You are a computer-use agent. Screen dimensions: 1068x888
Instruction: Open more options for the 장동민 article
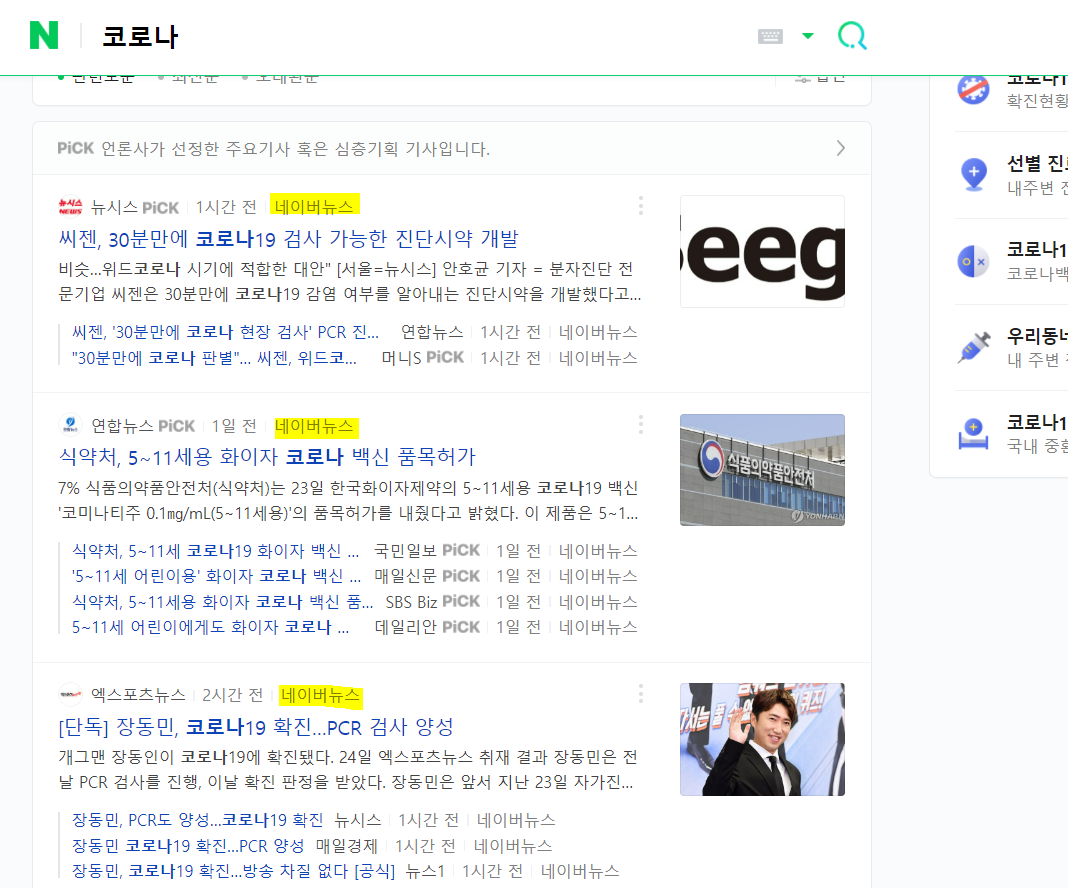(x=640, y=694)
